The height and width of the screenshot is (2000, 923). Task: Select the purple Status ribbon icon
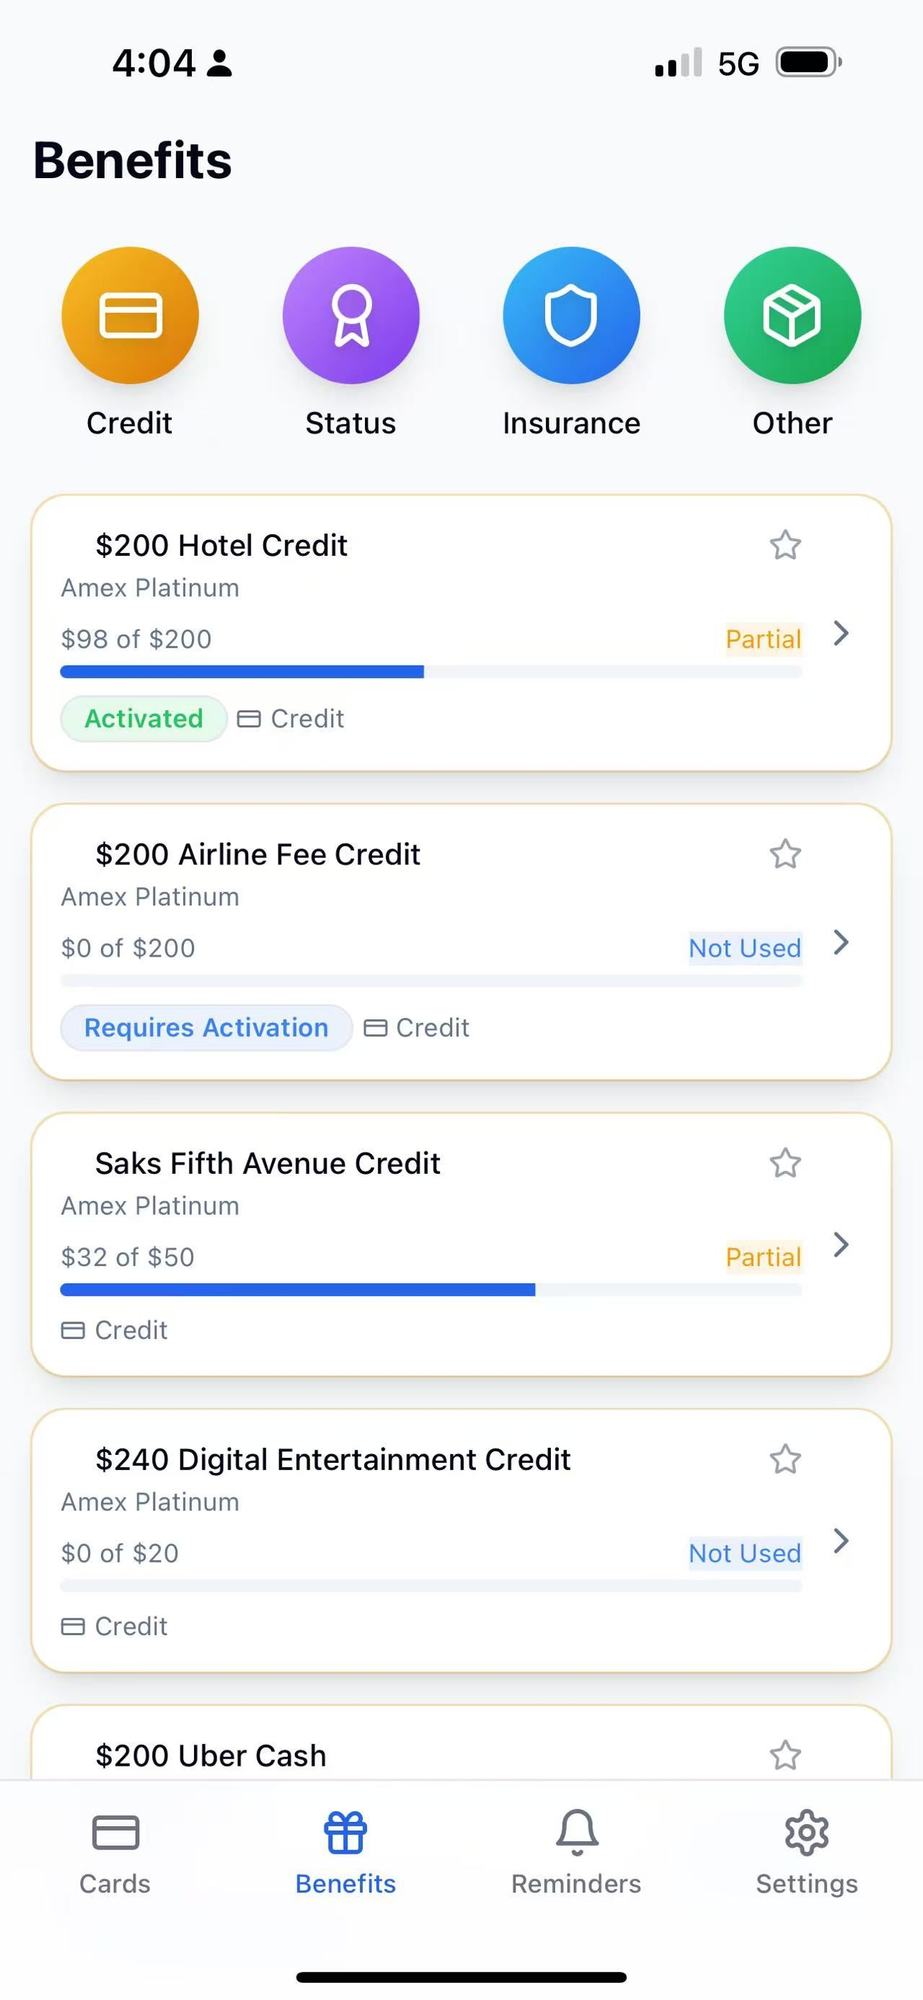(x=351, y=315)
